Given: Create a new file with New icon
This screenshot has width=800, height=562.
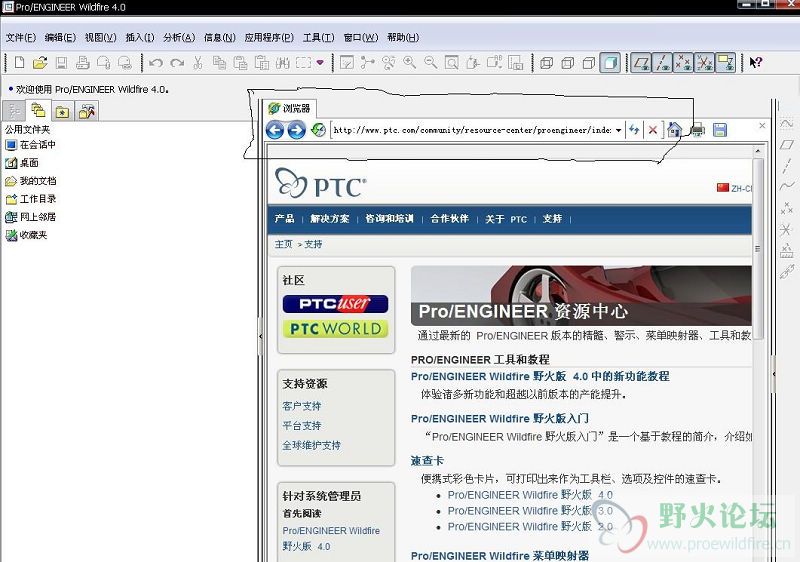Looking at the screenshot, I should [x=19, y=63].
